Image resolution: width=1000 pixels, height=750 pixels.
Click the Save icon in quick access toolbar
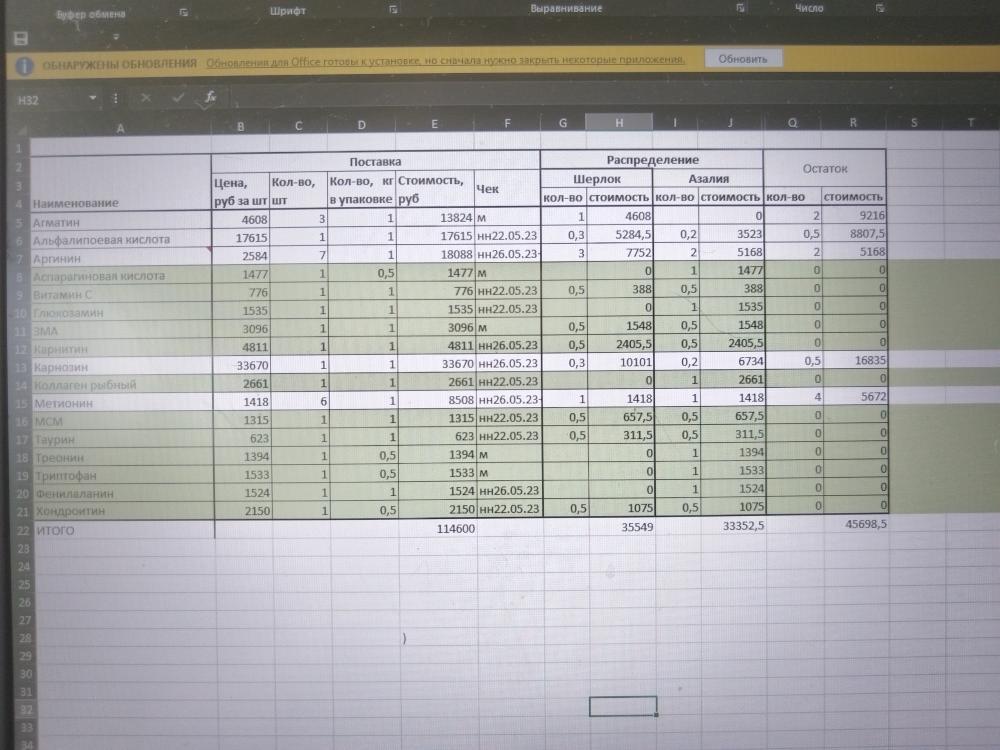click(x=20, y=38)
